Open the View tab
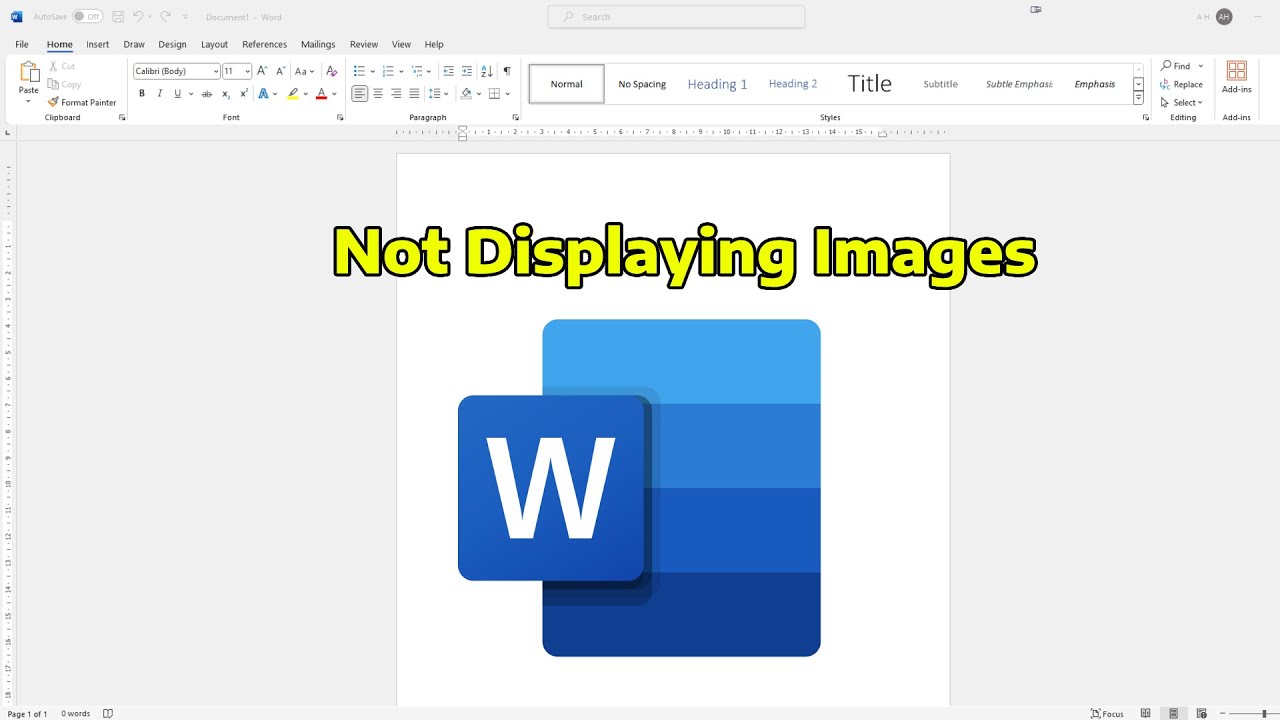Image resolution: width=1280 pixels, height=720 pixels. (x=401, y=44)
